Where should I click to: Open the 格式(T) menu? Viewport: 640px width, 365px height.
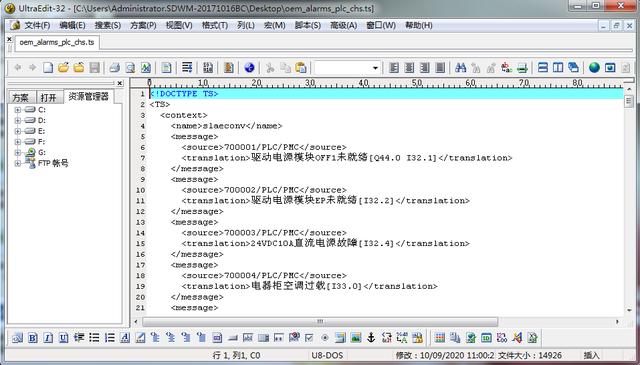(215, 25)
